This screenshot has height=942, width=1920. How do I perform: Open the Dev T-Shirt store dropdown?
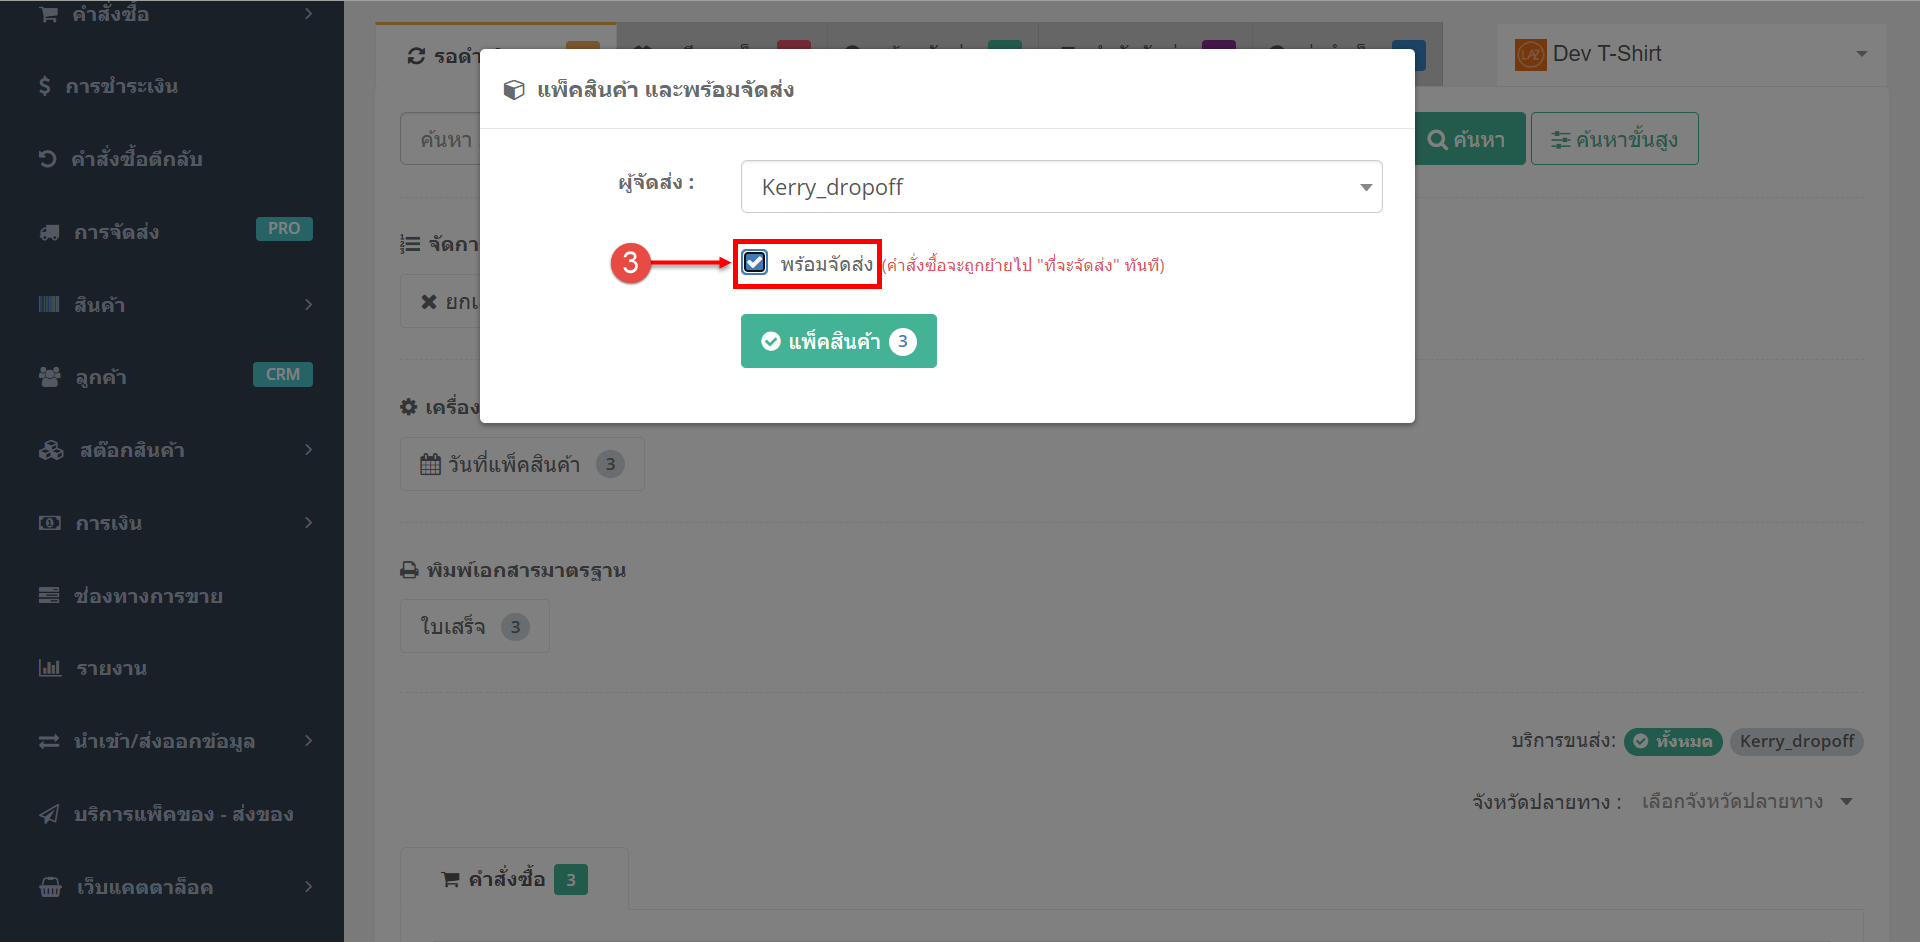(1692, 54)
